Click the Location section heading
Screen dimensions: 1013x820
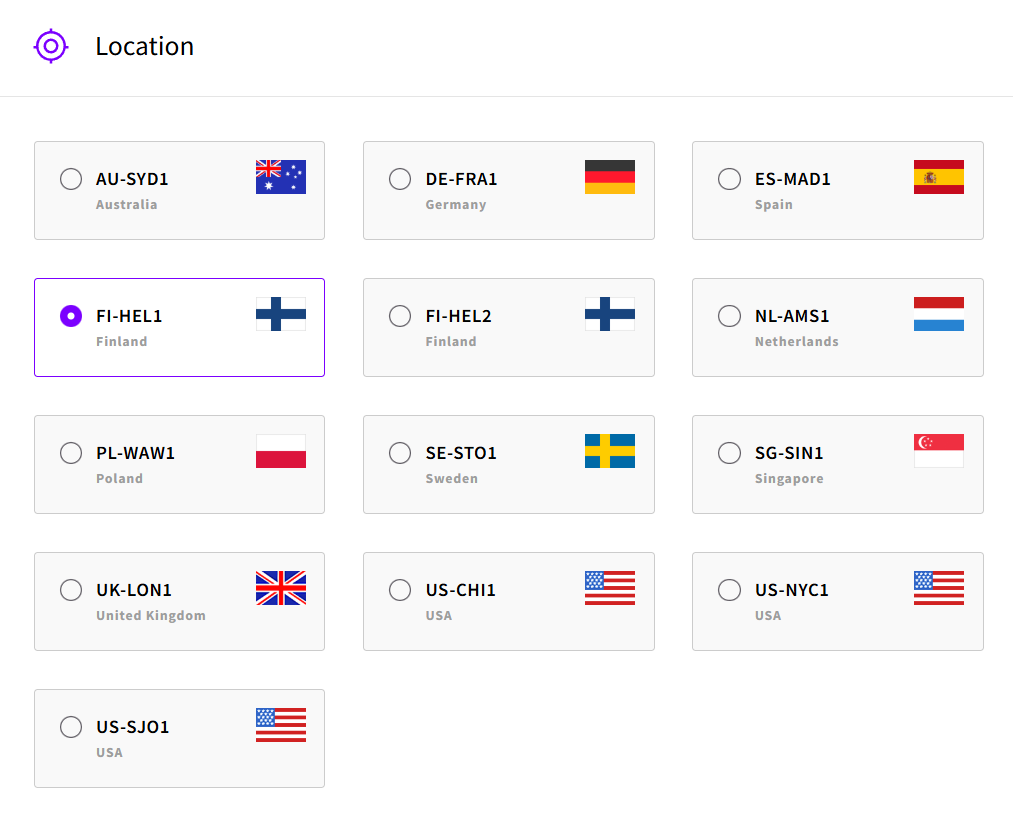pyautogui.click(x=144, y=46)
